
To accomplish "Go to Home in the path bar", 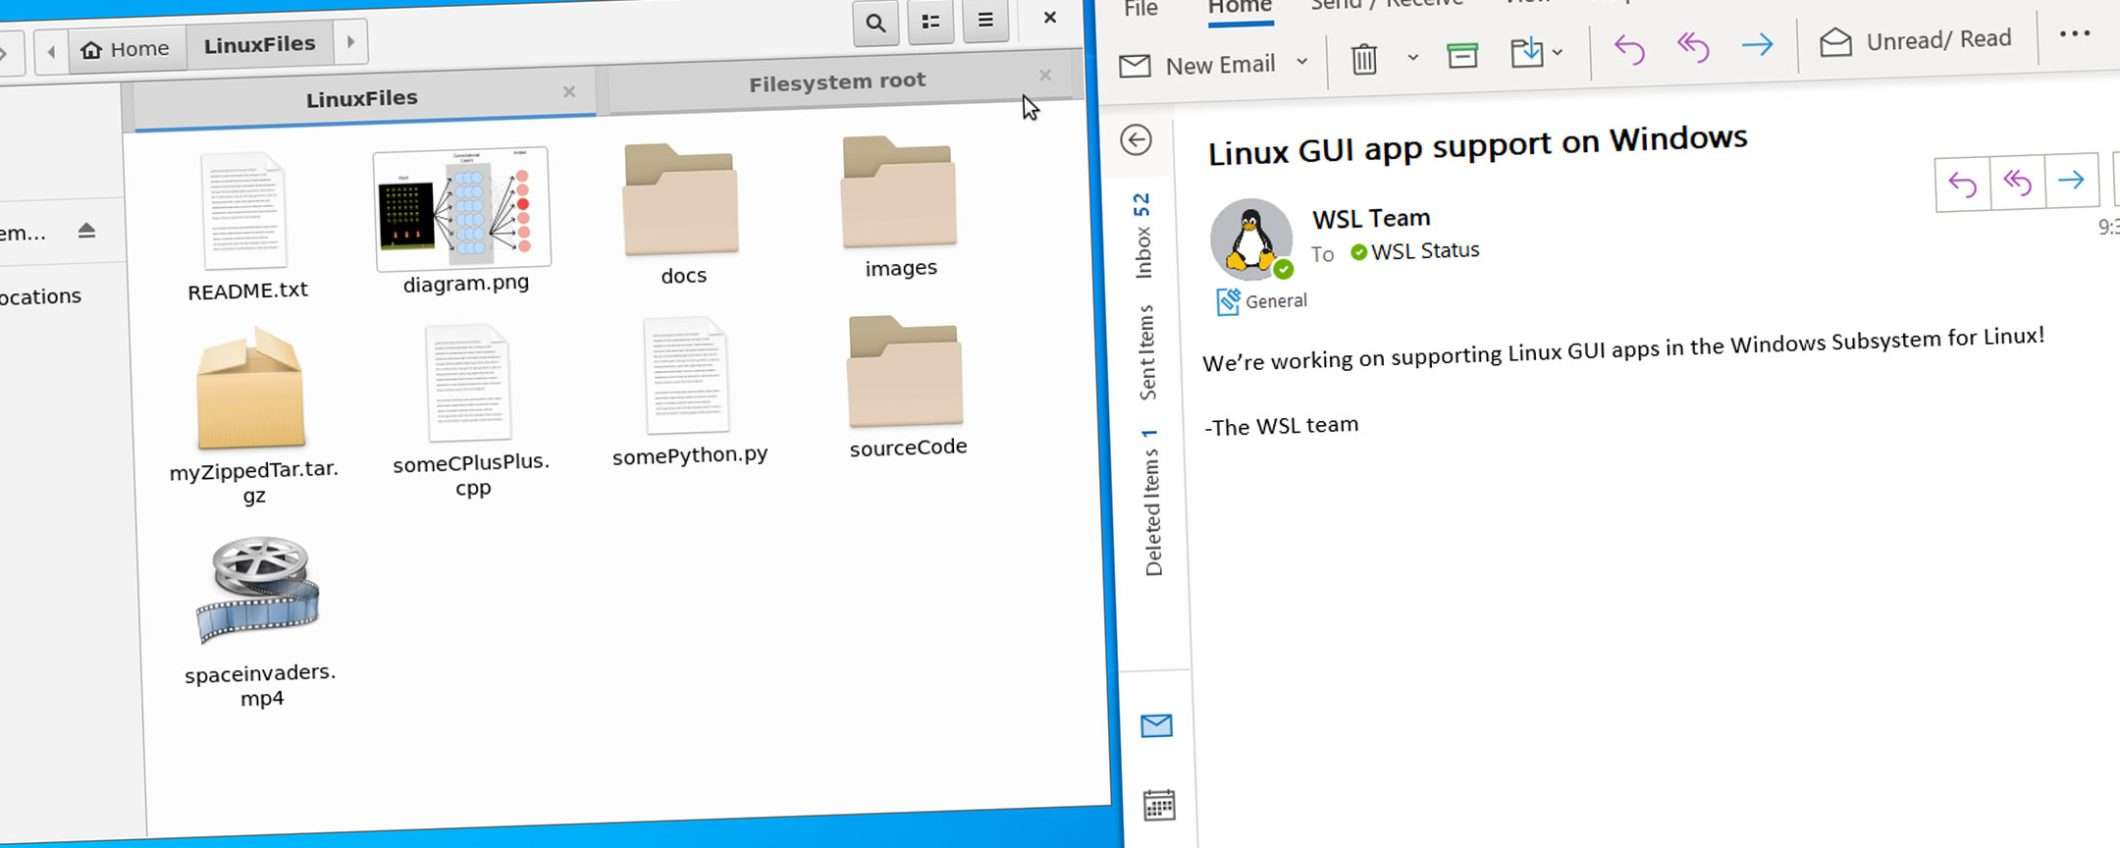I will [126, 49].
